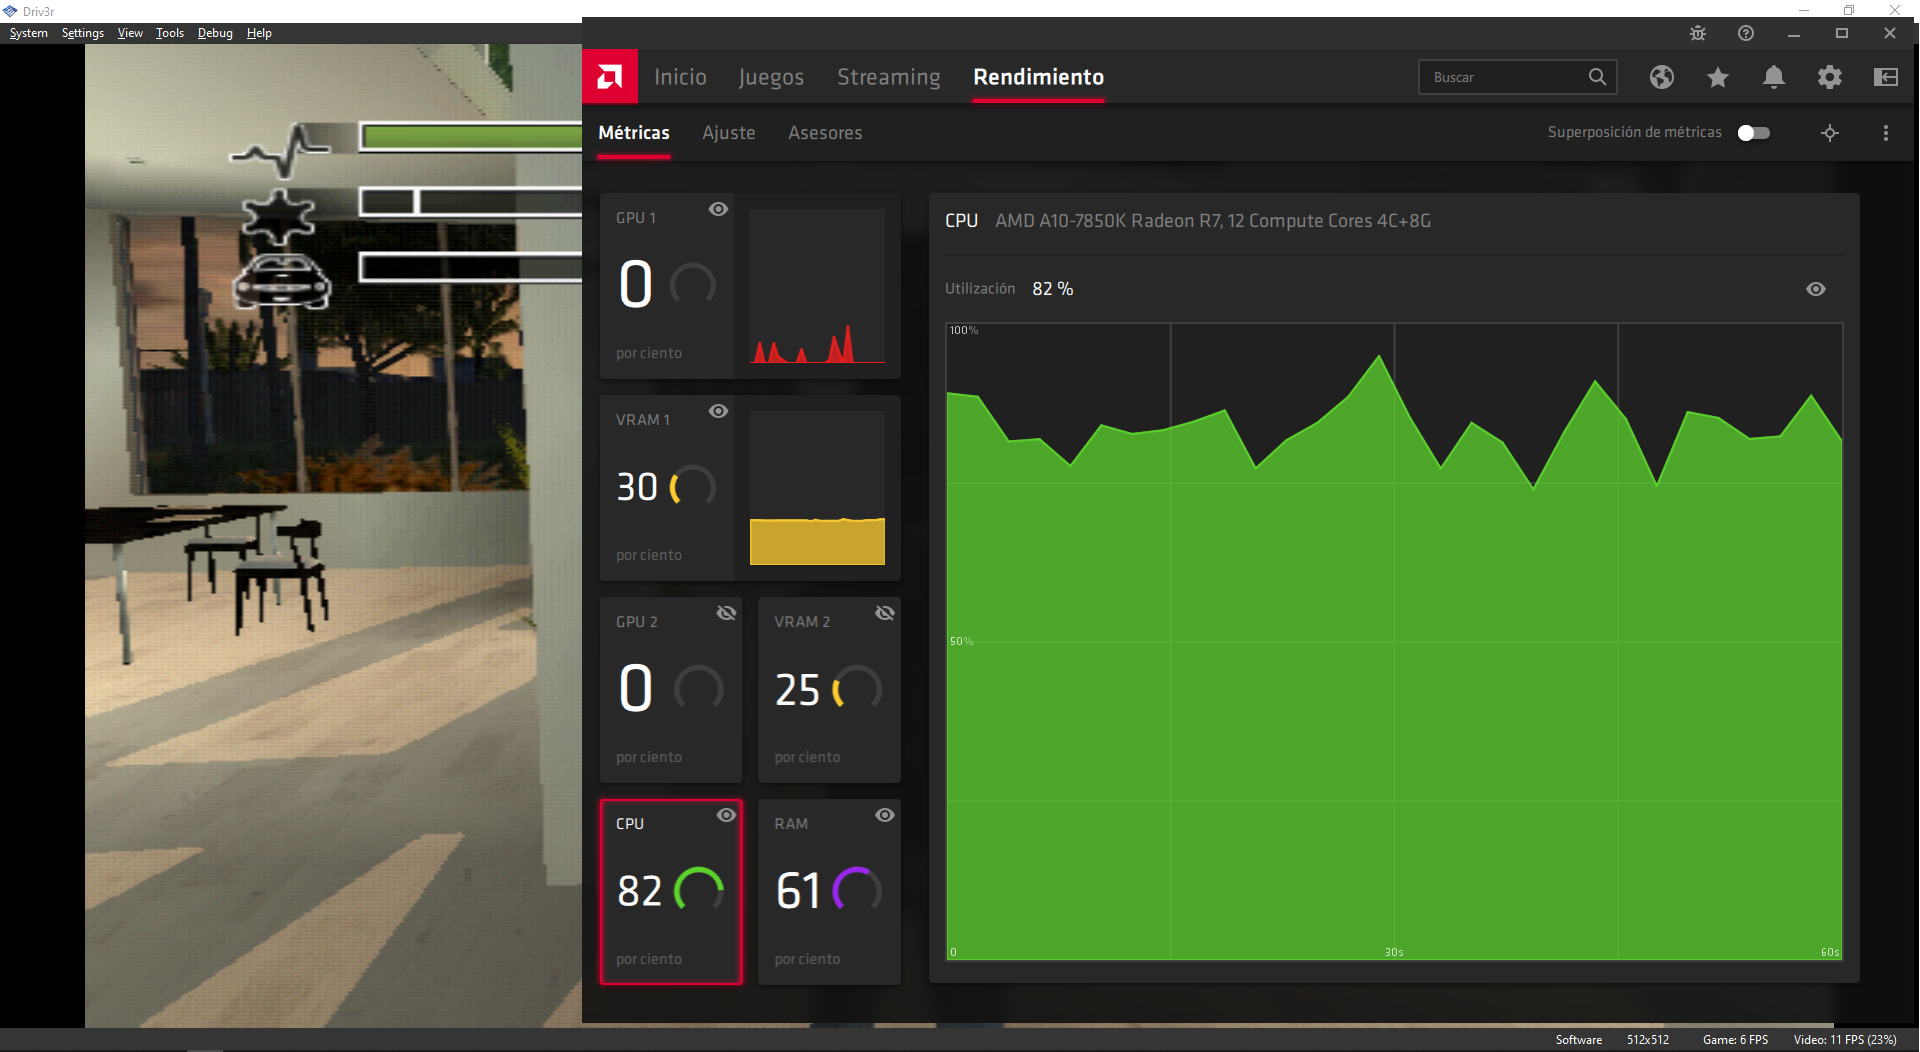Click the AMD logo home icon
This screenshot has width=1920, height=1052.
(610, 77)
